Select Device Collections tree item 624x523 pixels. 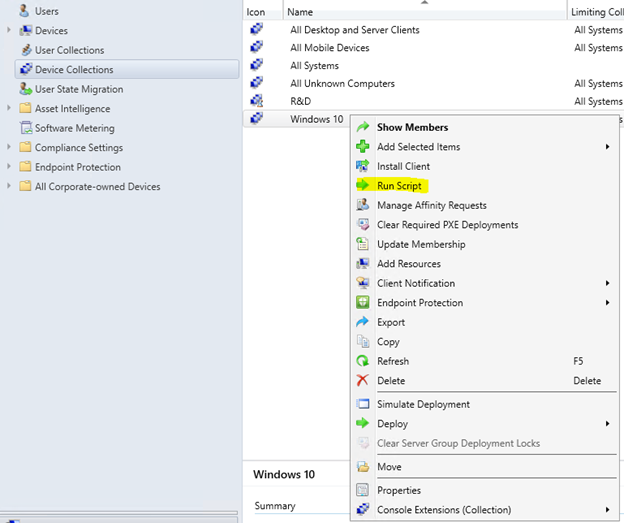point(127,69)
